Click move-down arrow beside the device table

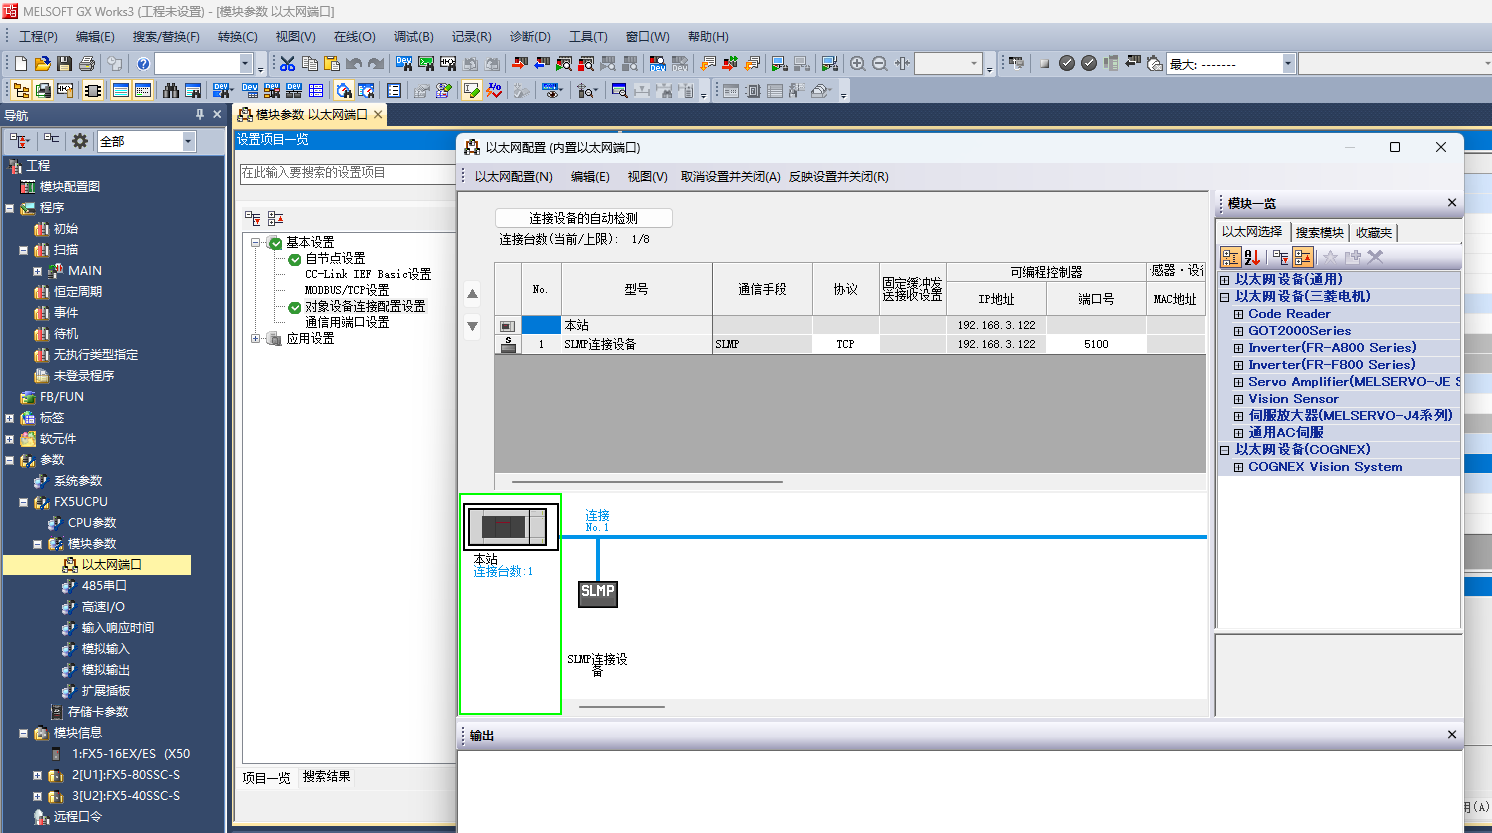tap(473, 326)
